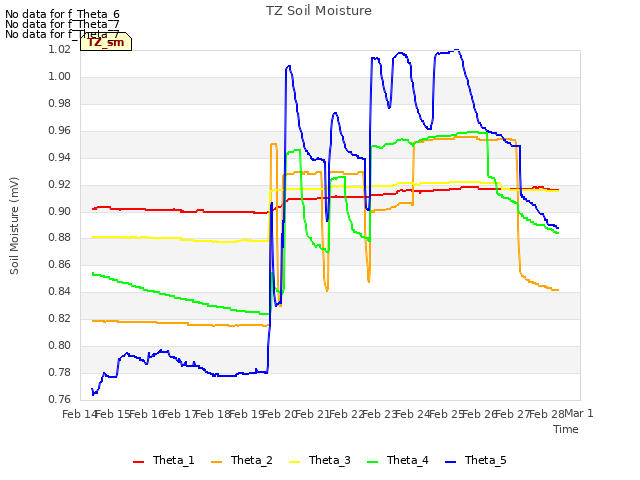The height and width of the screenshot is (480, 640).
Task: Click the Feb 17 x-axis tick label
Action: coord(180,414)
